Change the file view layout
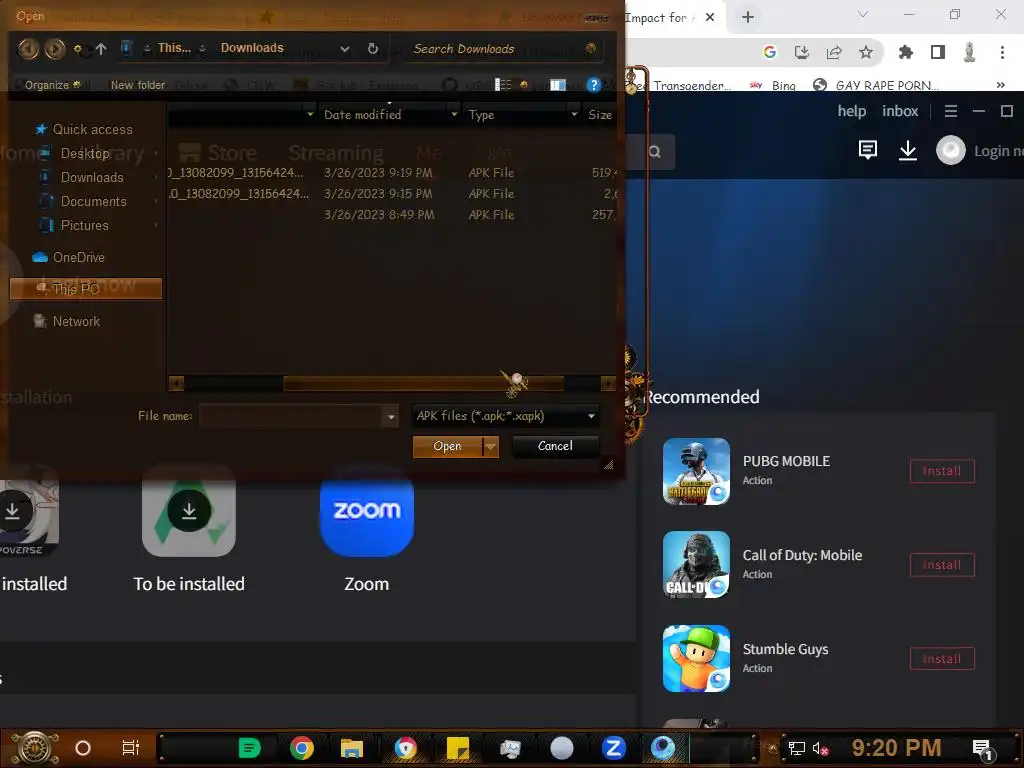The height and width of the screenshot is (768, 1024). coord(503,85)
